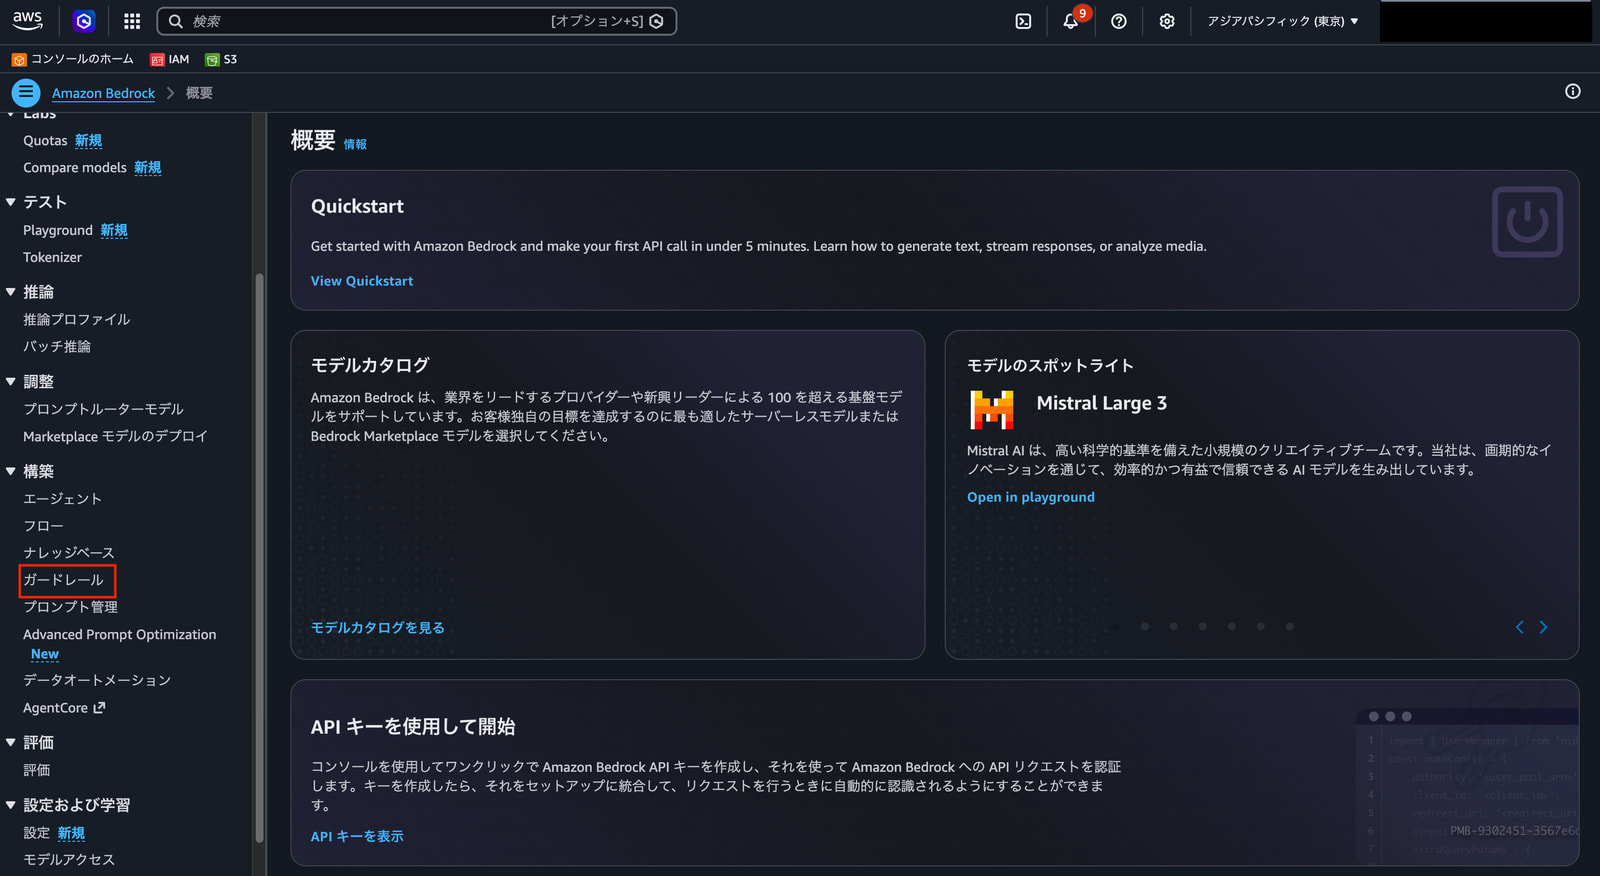
Task: Focus the 検索 search field
Action: (417, 21)
